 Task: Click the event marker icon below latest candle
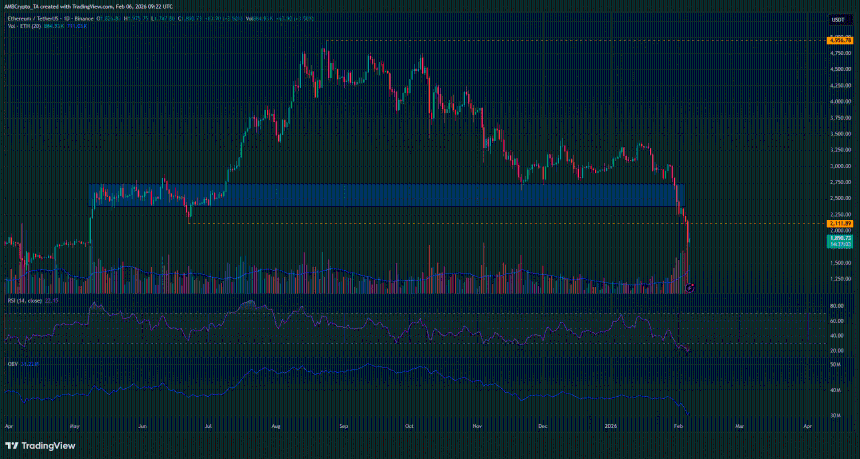tap(691, 287)
